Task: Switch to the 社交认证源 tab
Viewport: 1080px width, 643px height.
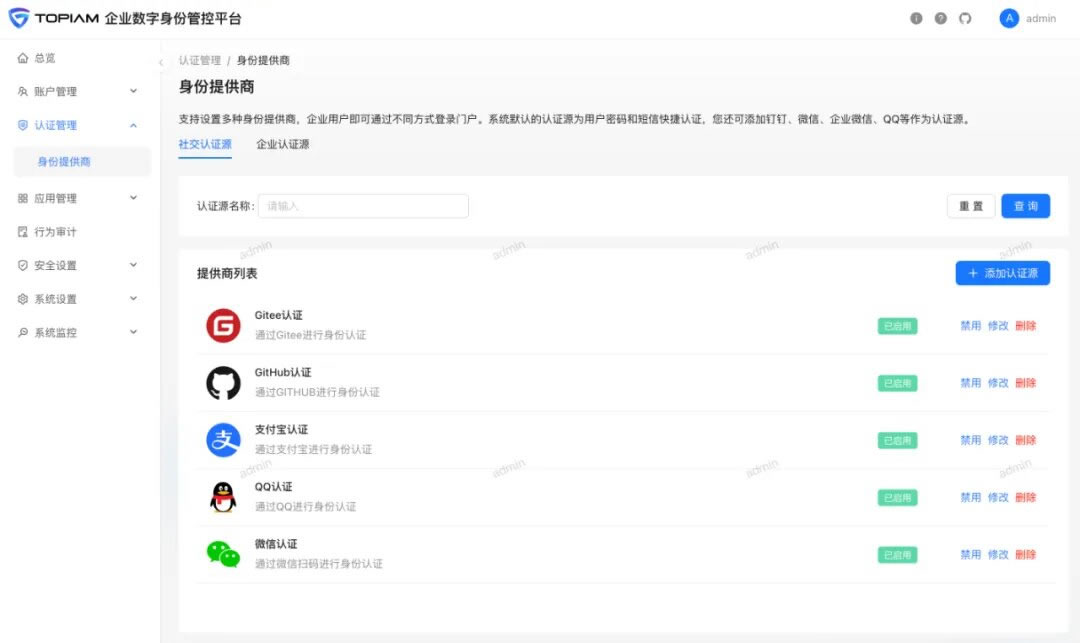Action: pyautogui.click(x=205, y=144)
